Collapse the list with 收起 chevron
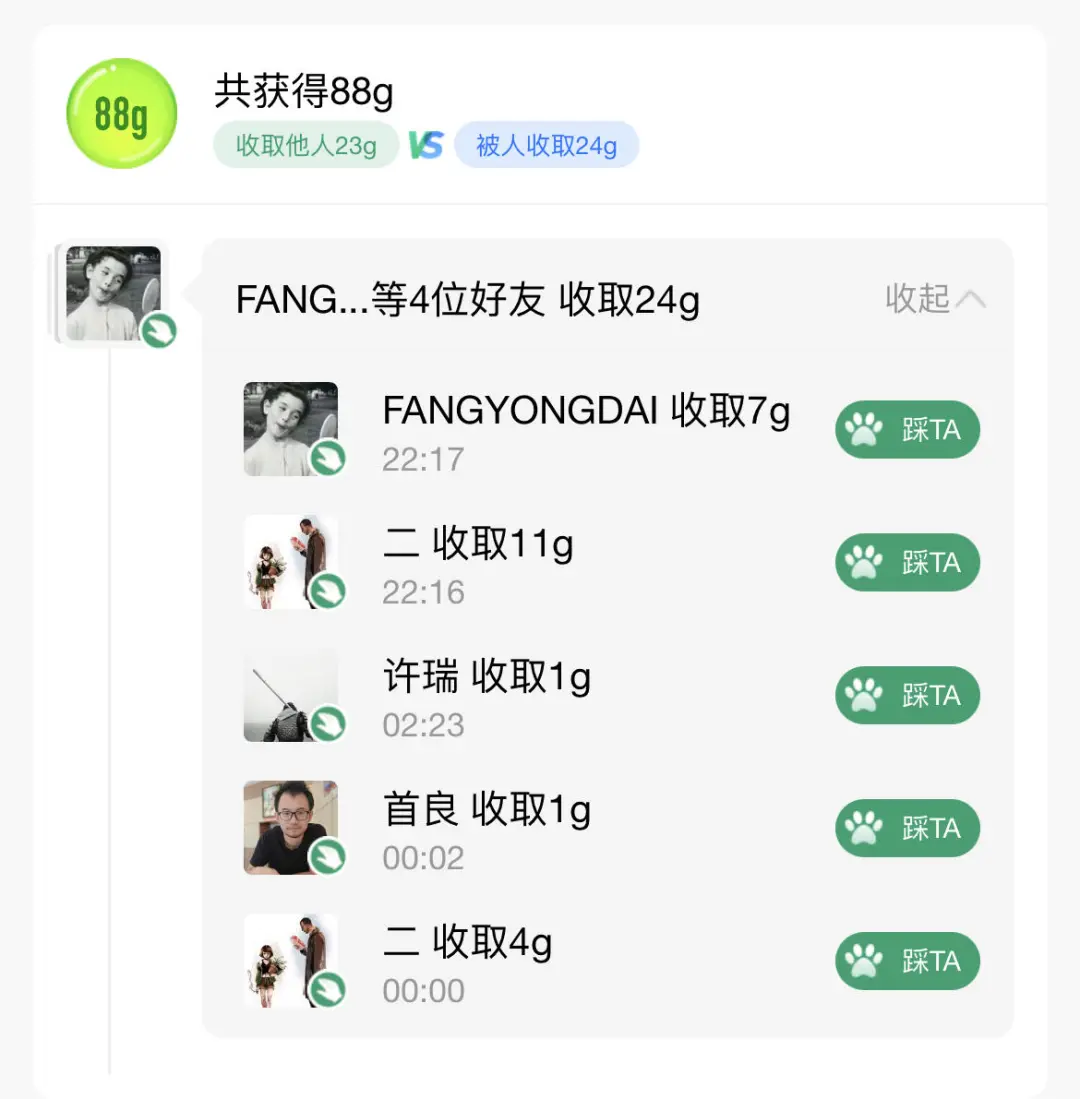Viewport: 1080px width, 1099px height. coord(935,298)
